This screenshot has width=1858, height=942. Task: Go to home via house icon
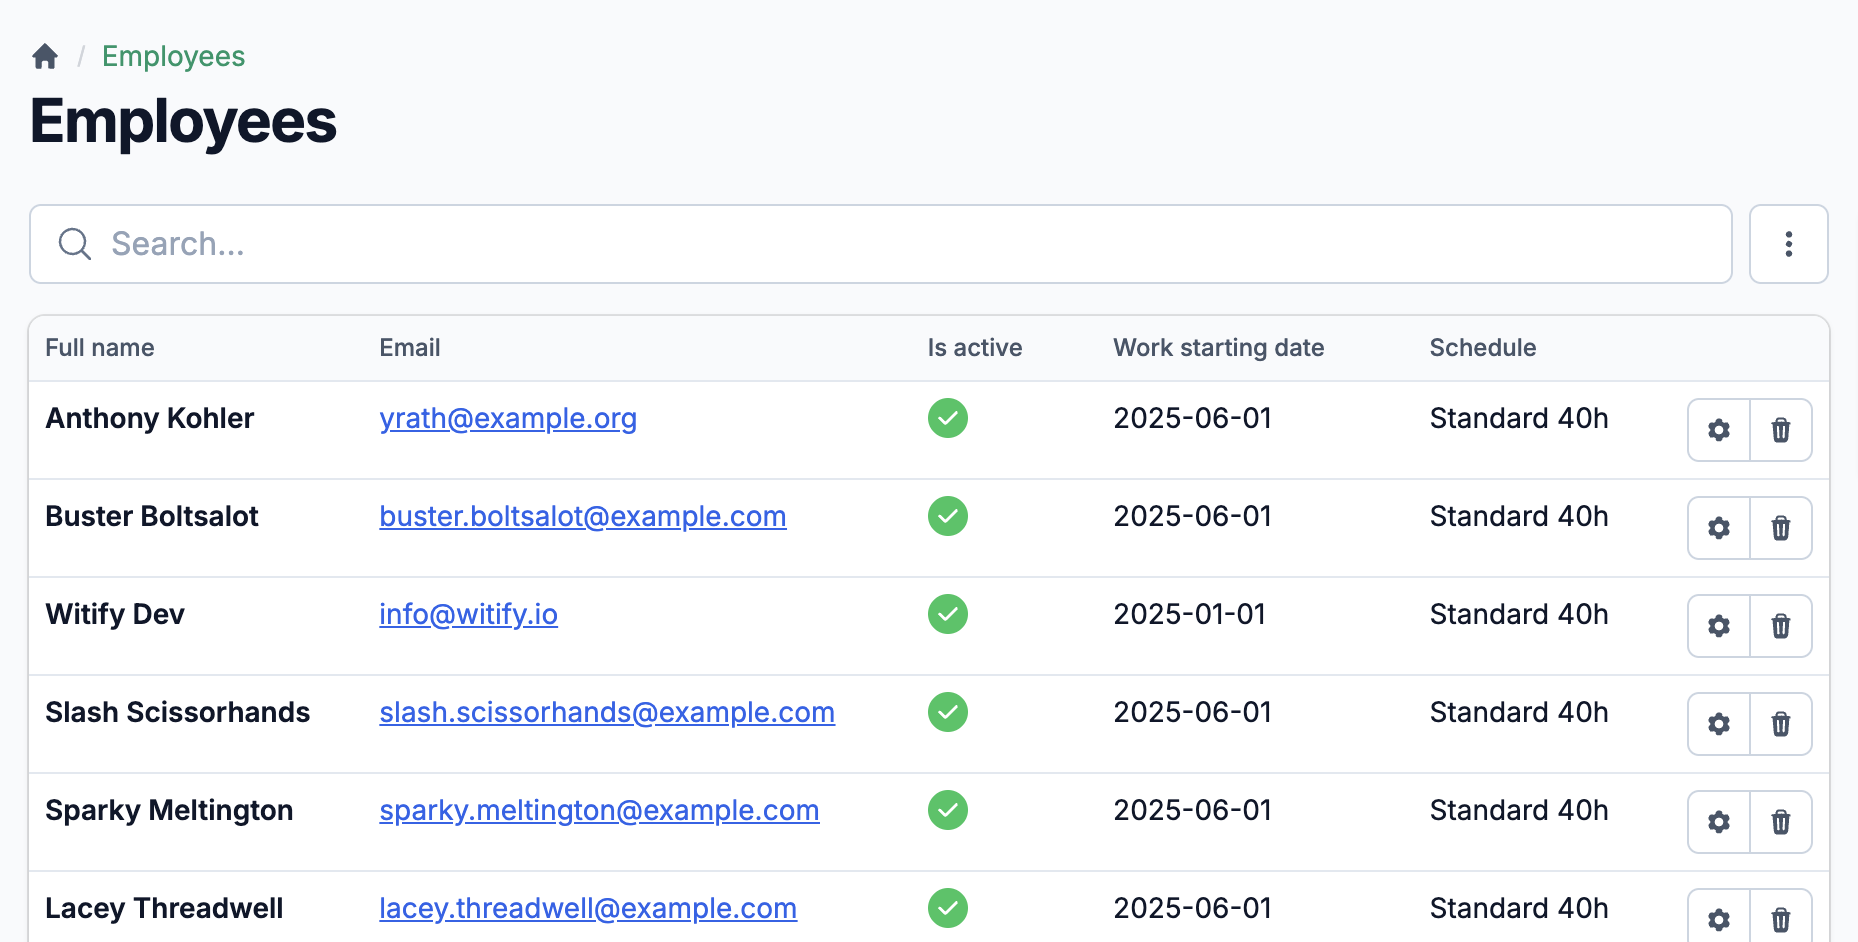(45, 56)
